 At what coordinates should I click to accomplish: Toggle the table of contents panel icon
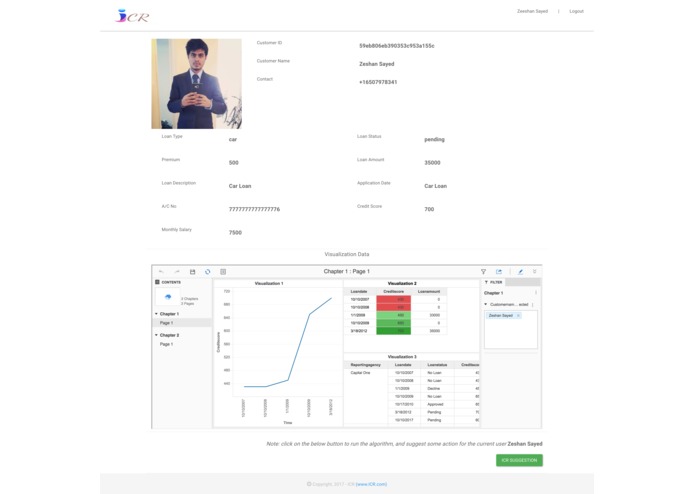pos(223,272)
